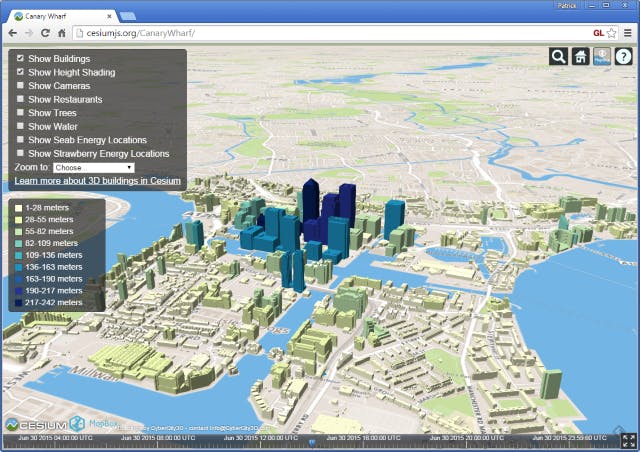Reload the Canary Wharf page
640x452 pixels.
point(45,33)
